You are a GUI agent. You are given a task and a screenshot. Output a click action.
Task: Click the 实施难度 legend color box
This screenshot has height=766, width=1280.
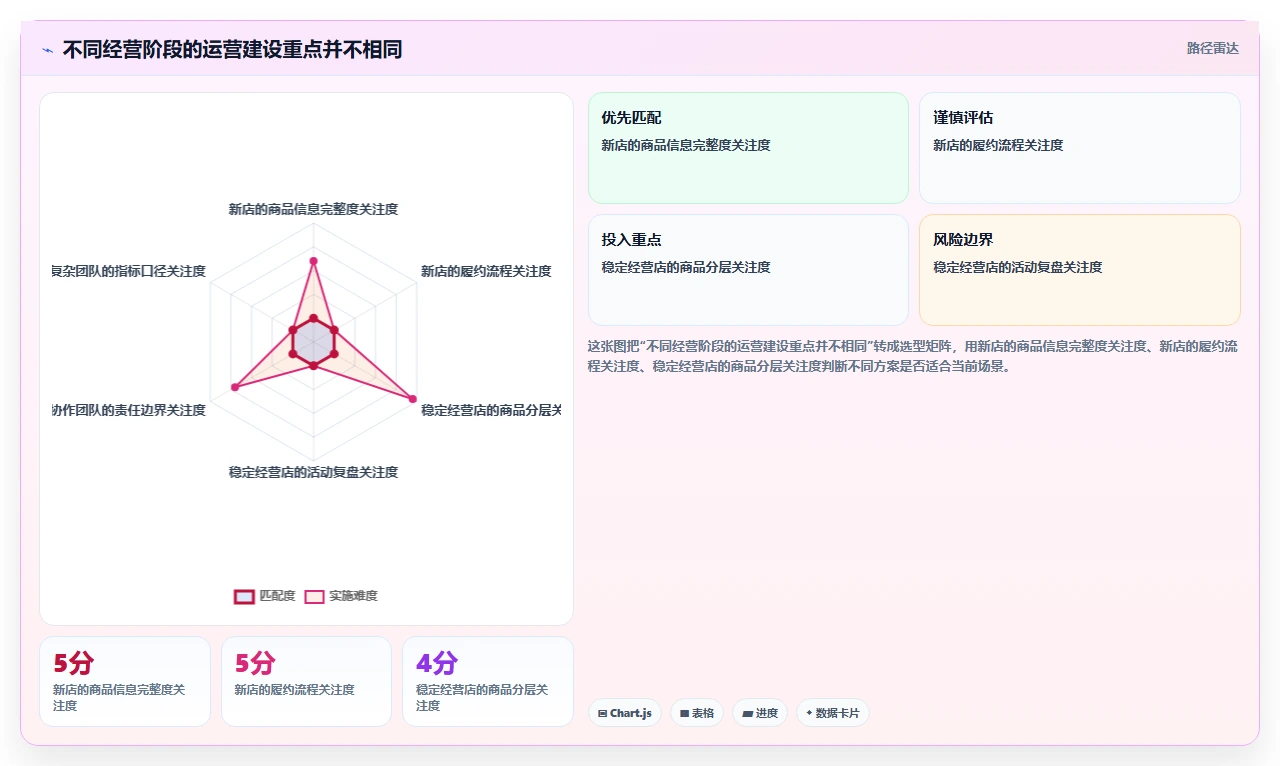tap(314, 596)
